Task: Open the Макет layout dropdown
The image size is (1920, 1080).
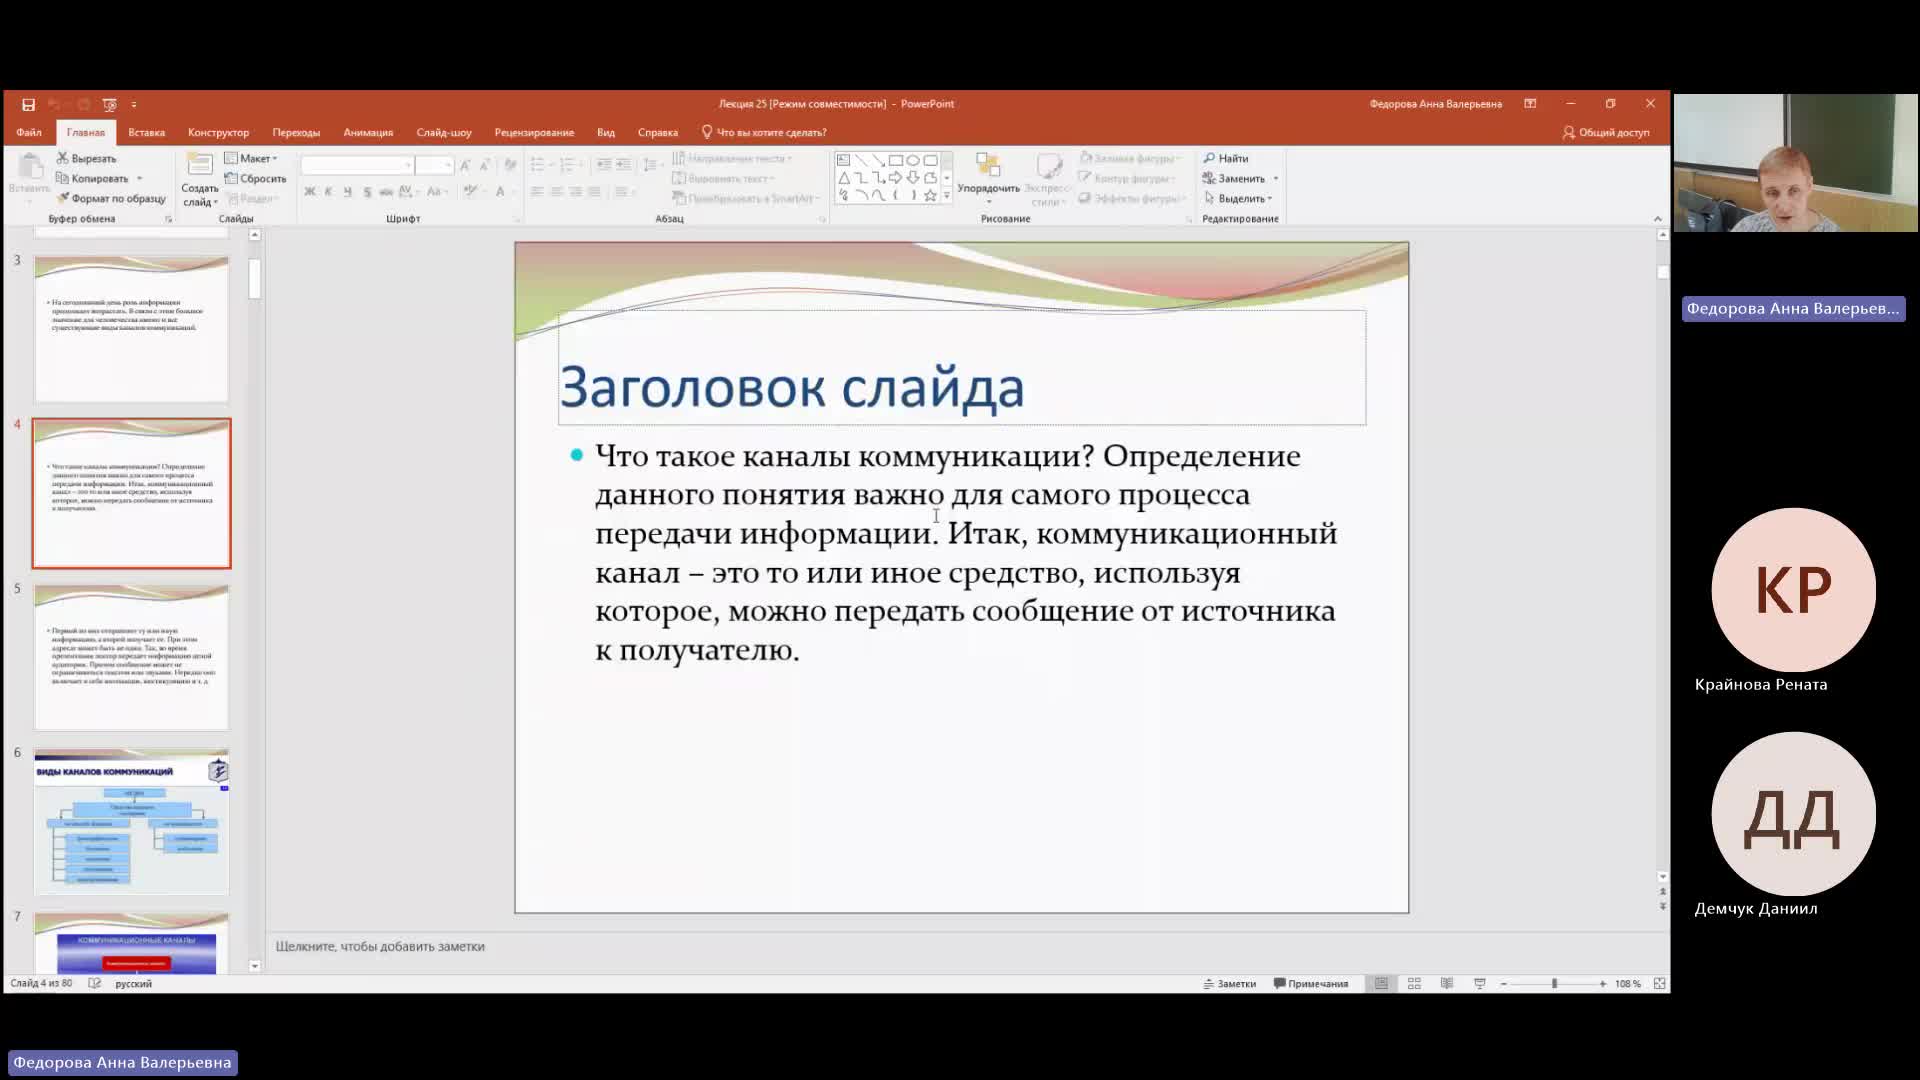Action: click(251, 158)
